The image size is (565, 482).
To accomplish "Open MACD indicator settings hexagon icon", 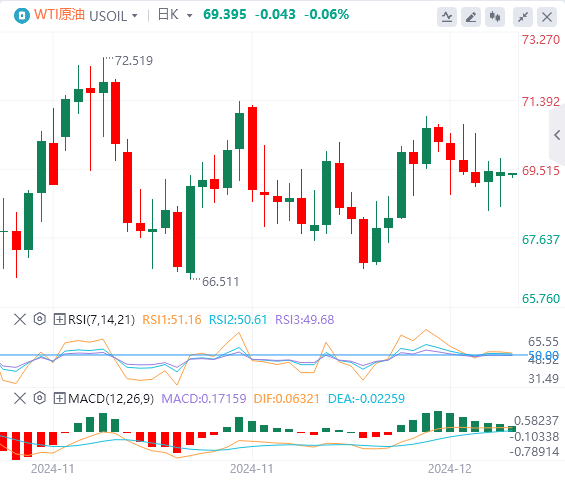I will click(x=40, y=398).
